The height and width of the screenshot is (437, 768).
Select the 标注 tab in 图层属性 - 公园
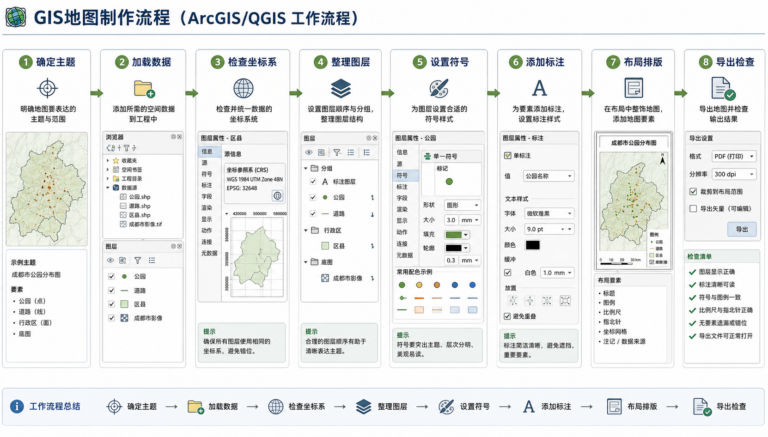pos(403,187)
